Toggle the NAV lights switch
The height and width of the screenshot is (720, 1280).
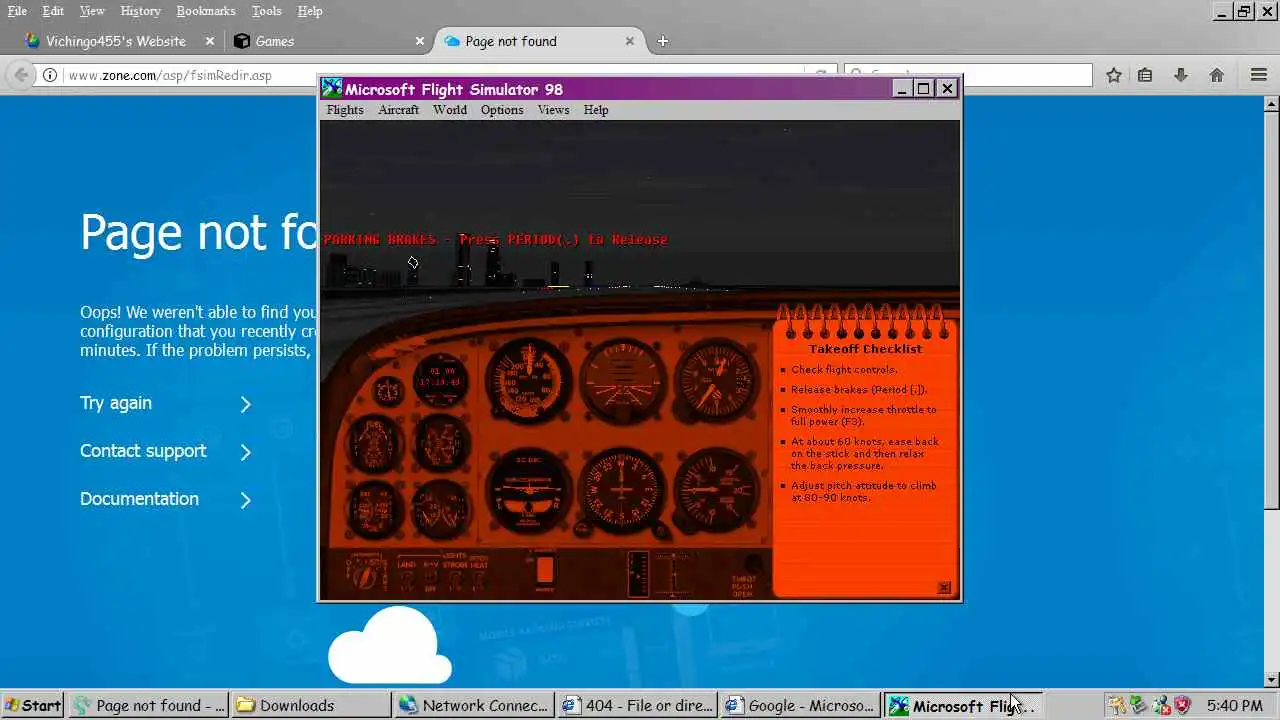(x=431, y=578)
